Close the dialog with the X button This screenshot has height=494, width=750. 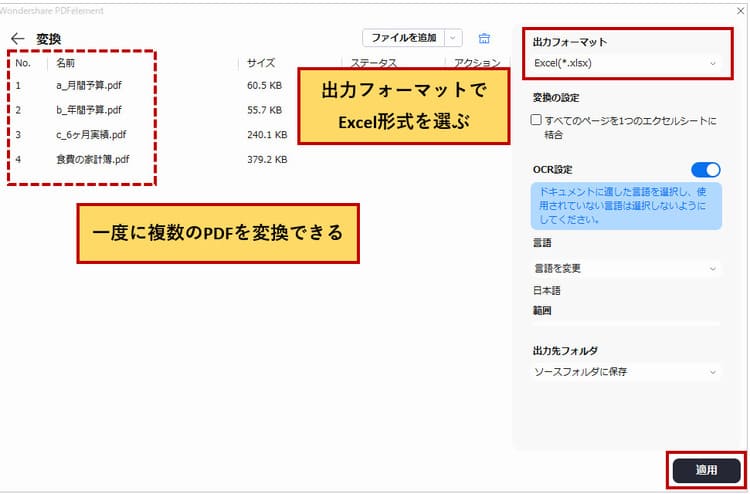pos(740,11)
